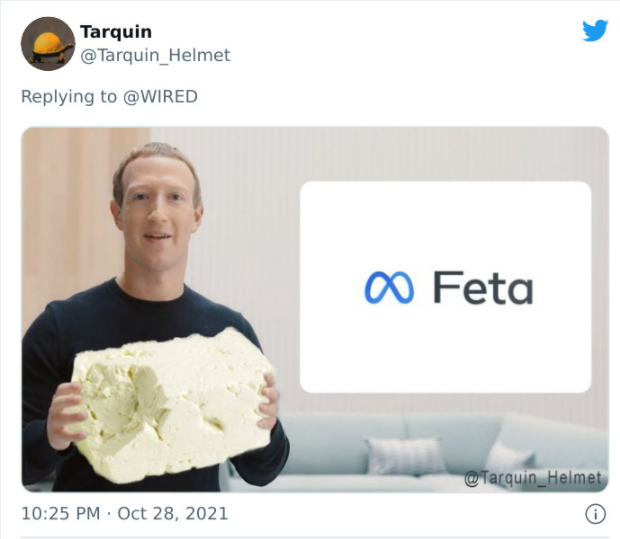620x539 pixels.
Task: Click the @Tarquin_Helmet watermark in the photo
Action: [x=532, y=478]
